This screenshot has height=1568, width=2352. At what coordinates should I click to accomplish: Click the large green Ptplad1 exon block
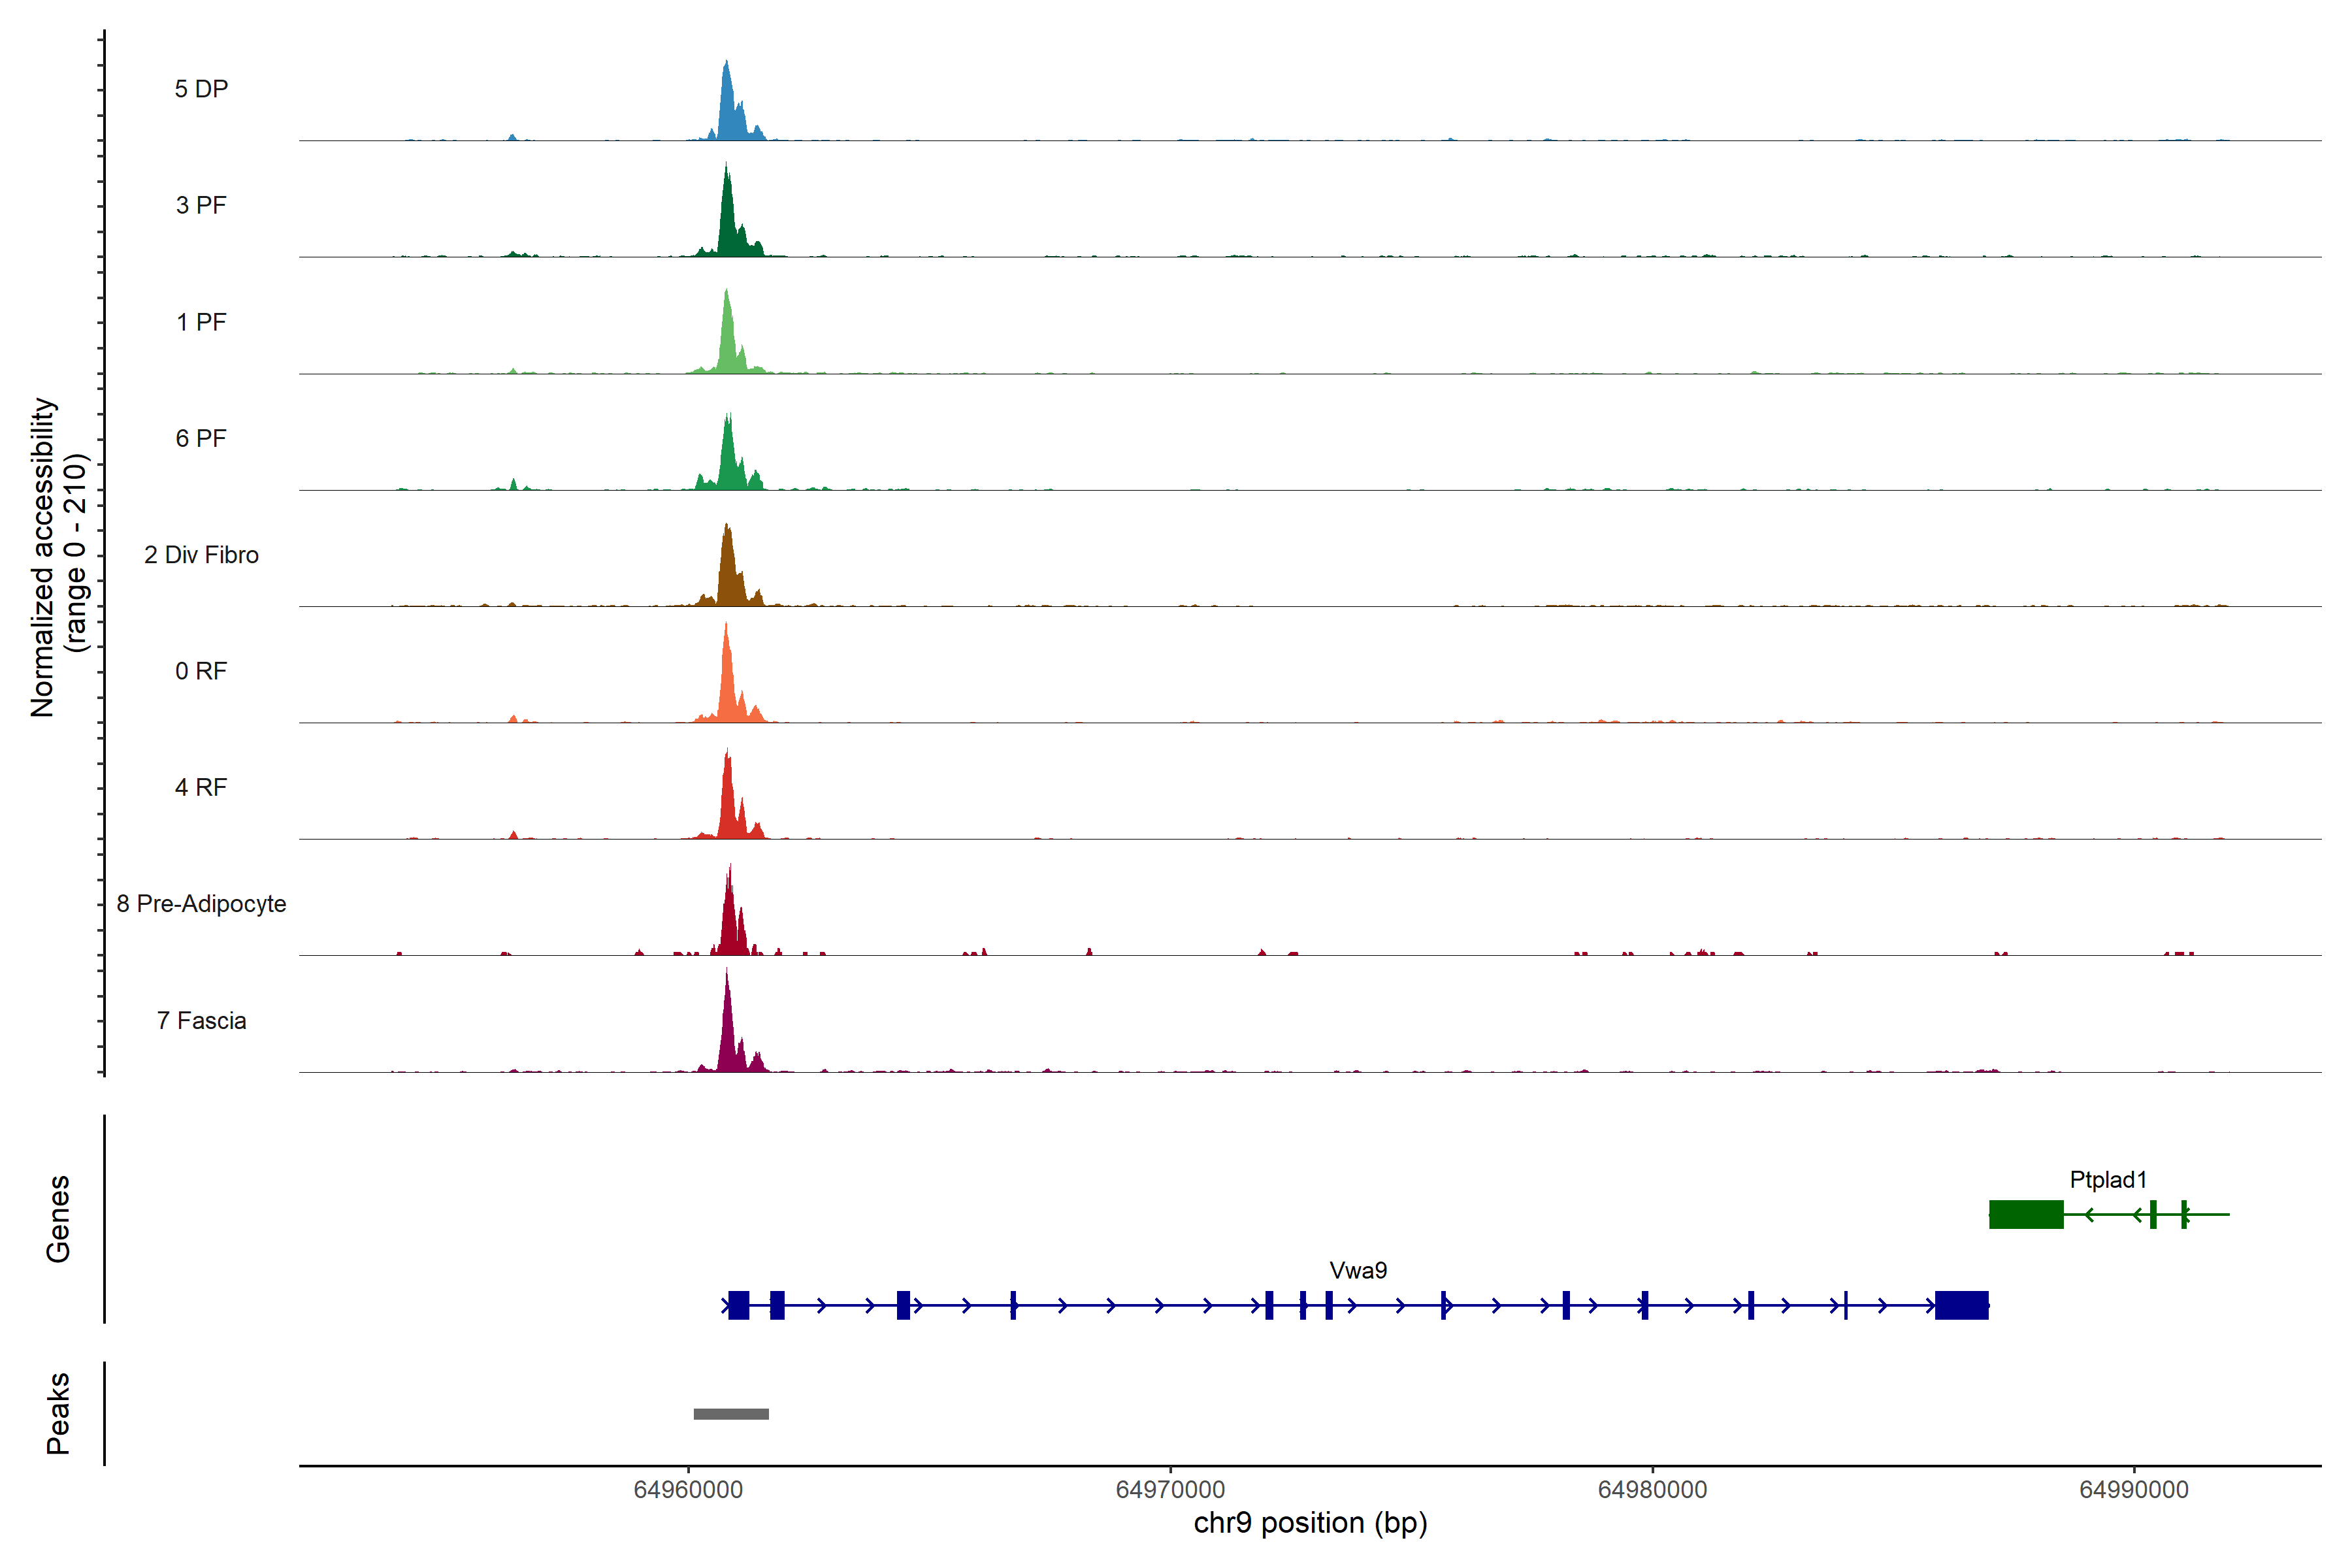[2026, 1214]
